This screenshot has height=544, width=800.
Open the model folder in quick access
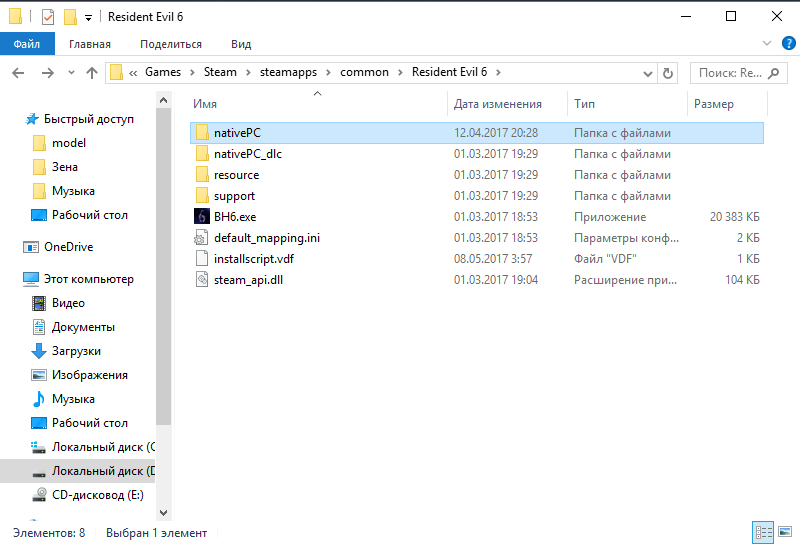click(60, 143)
